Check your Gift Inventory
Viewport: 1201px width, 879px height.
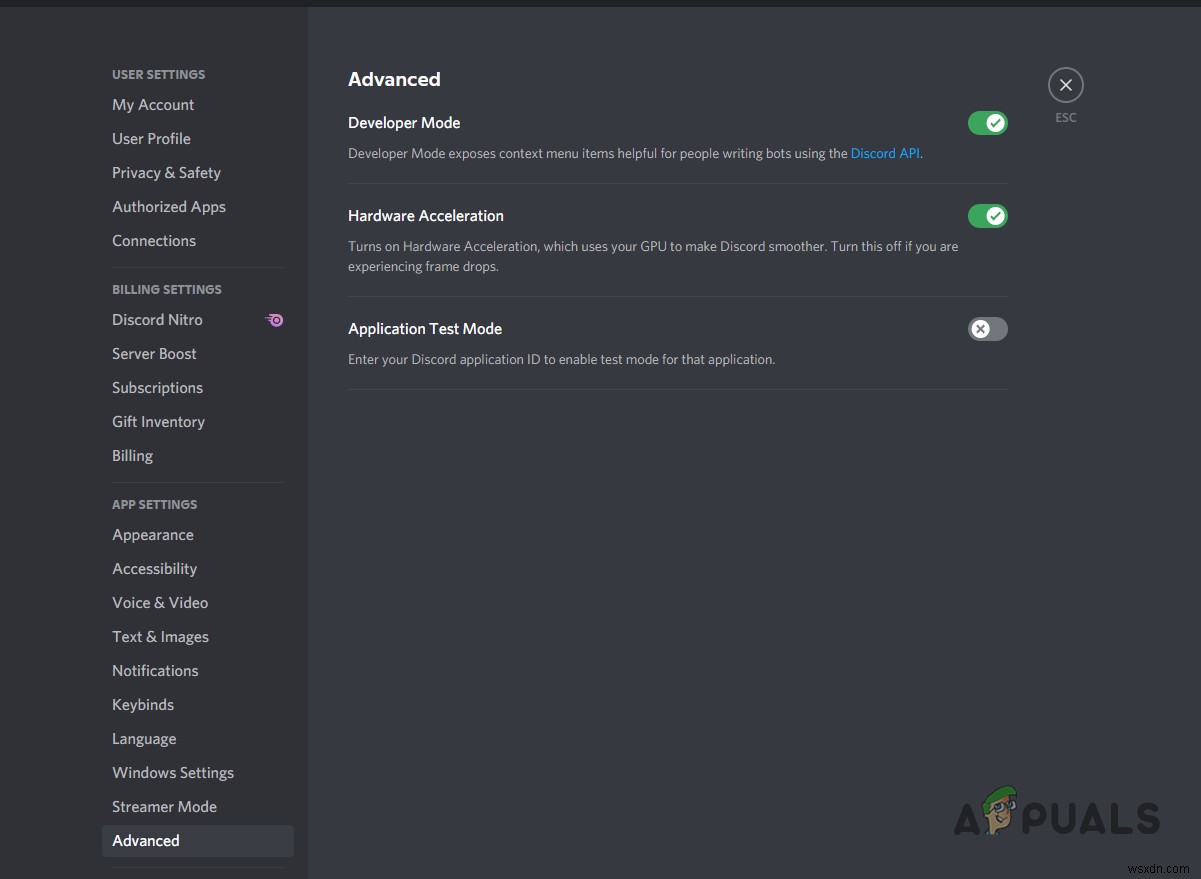click(158, 421)
